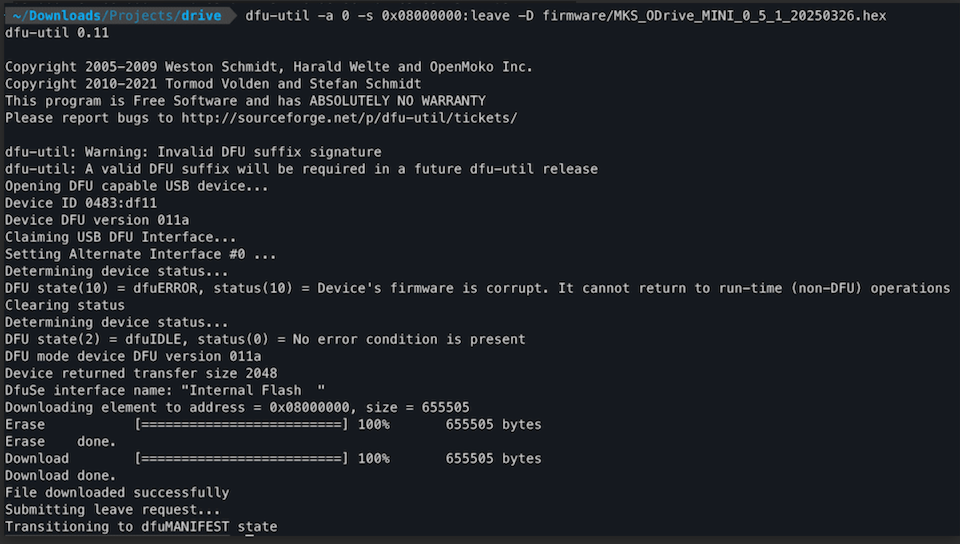This screenshot has height=544, width=960.
Task: Click the Downloads segment in prompt path
Action: (x=62, y=16)
